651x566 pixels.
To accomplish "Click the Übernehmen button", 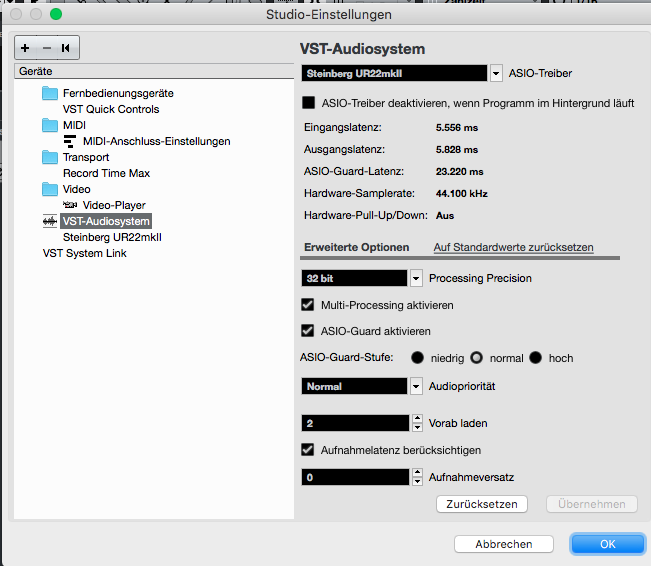I will coord(592,504).
